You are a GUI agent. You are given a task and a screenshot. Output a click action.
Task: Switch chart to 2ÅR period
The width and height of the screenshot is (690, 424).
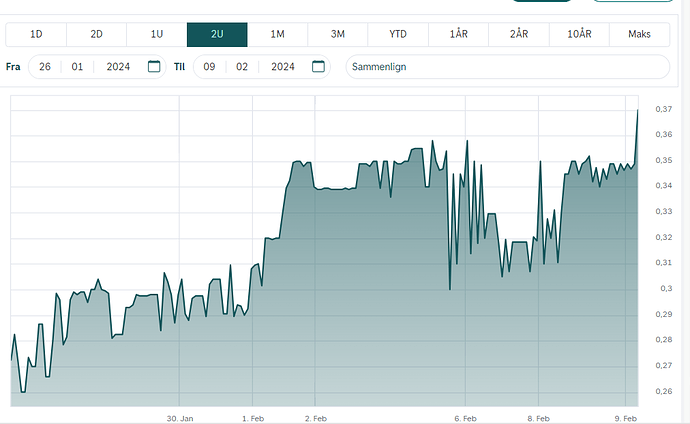tap(519, 34)
